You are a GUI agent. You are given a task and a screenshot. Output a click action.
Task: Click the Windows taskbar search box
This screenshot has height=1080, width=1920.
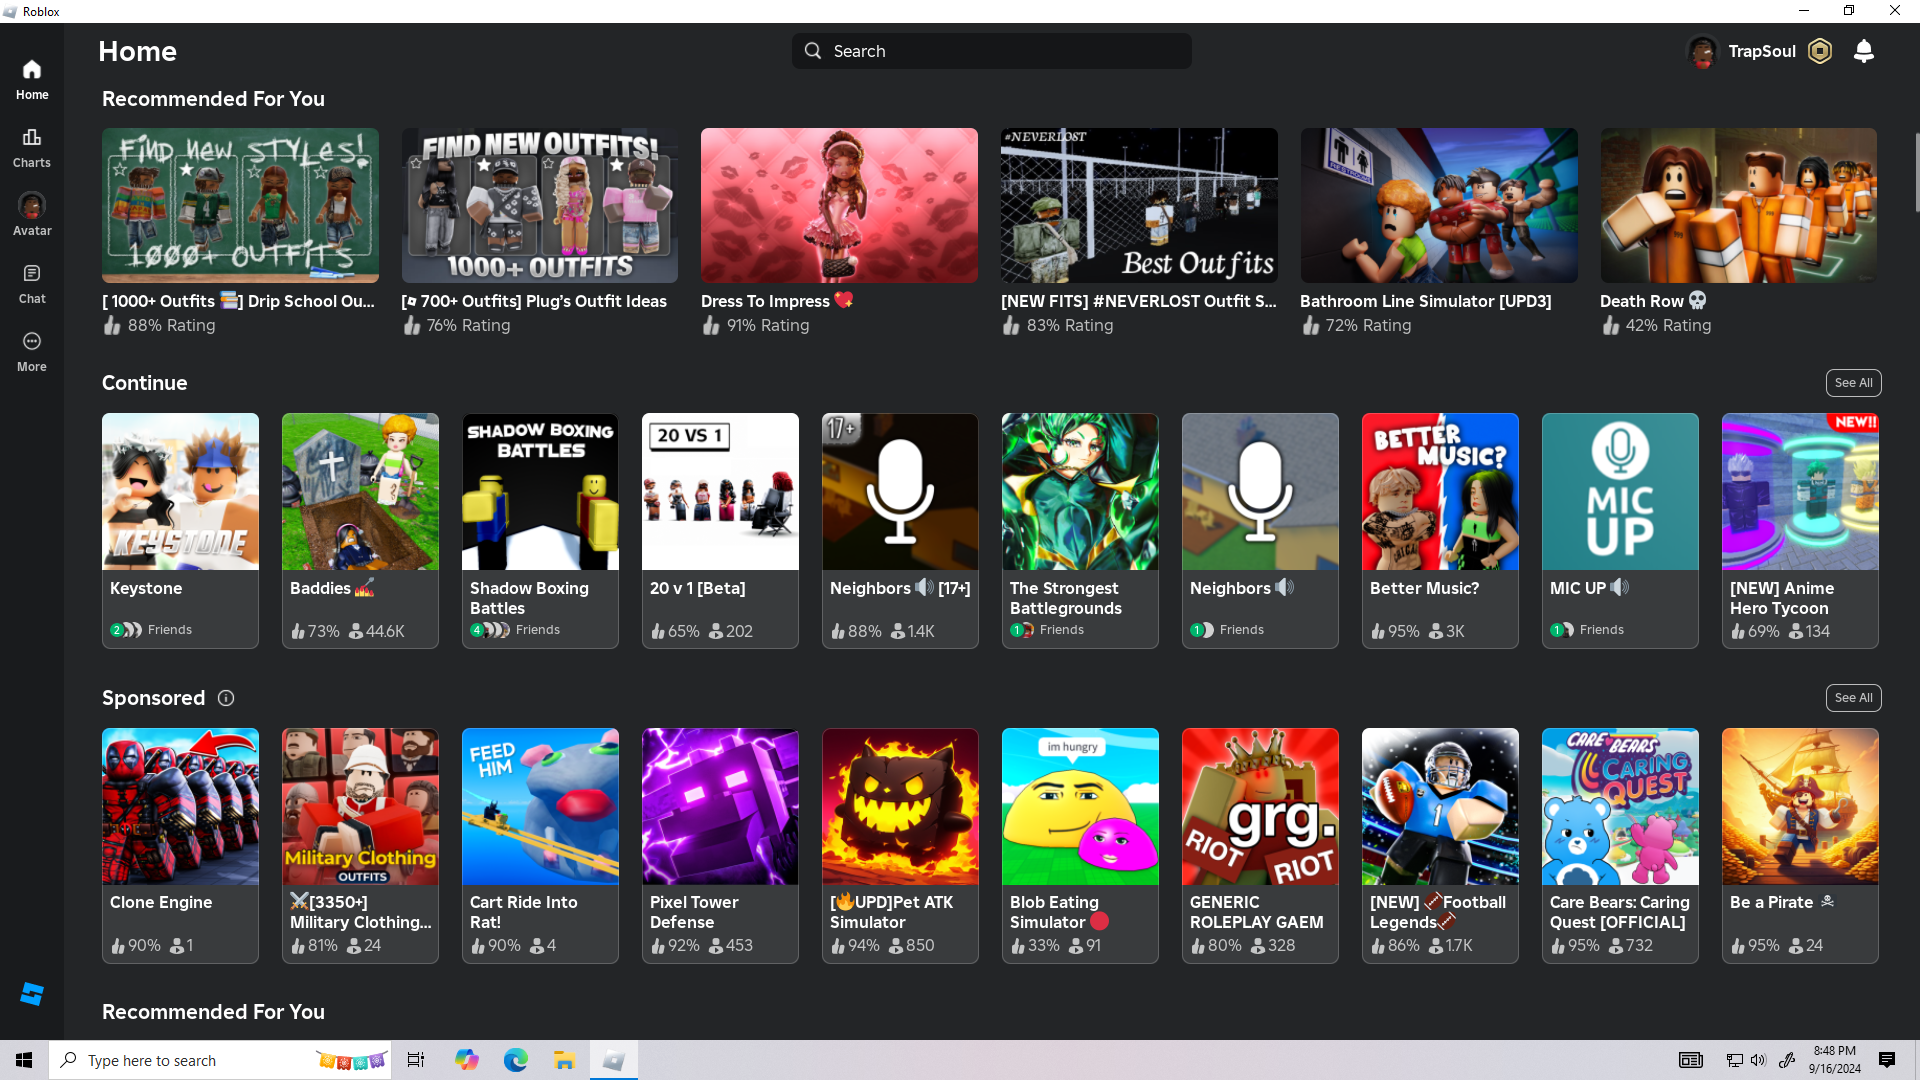[220, 1060]
